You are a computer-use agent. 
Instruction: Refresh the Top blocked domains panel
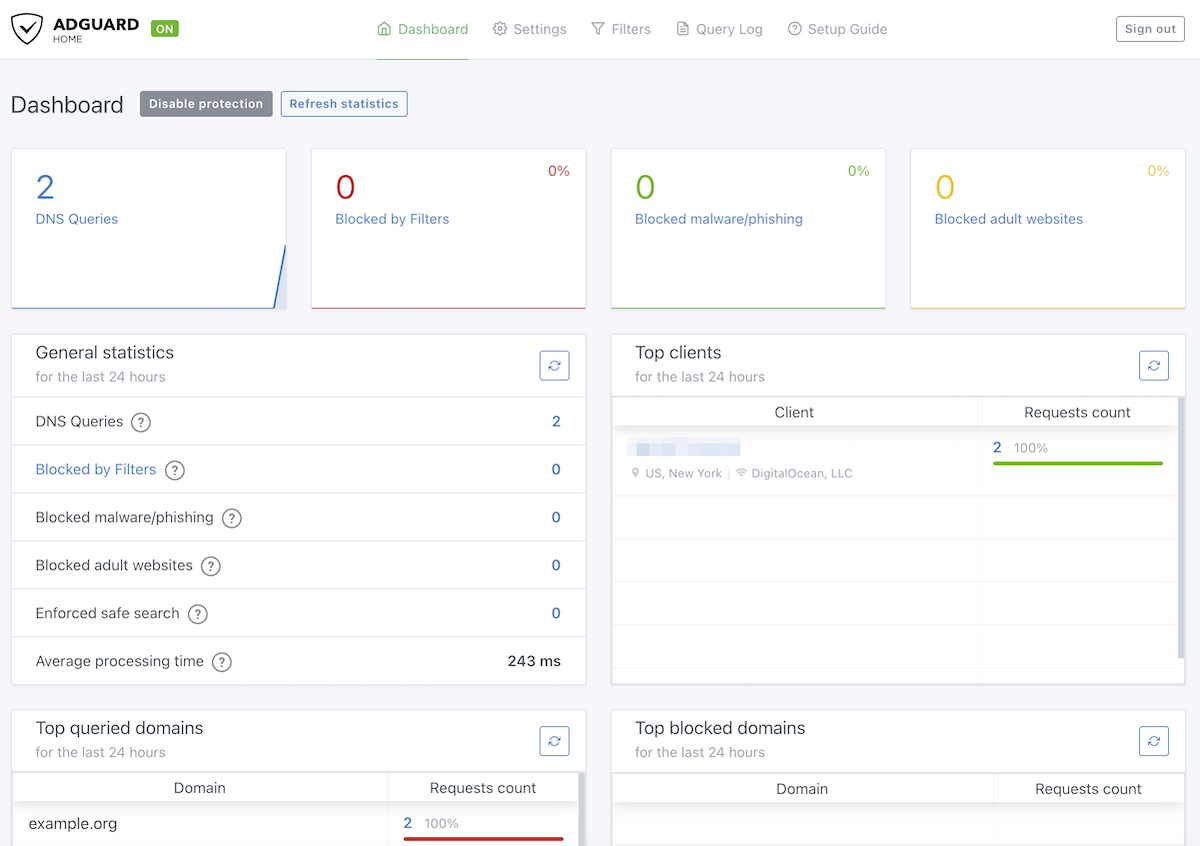1153,741
